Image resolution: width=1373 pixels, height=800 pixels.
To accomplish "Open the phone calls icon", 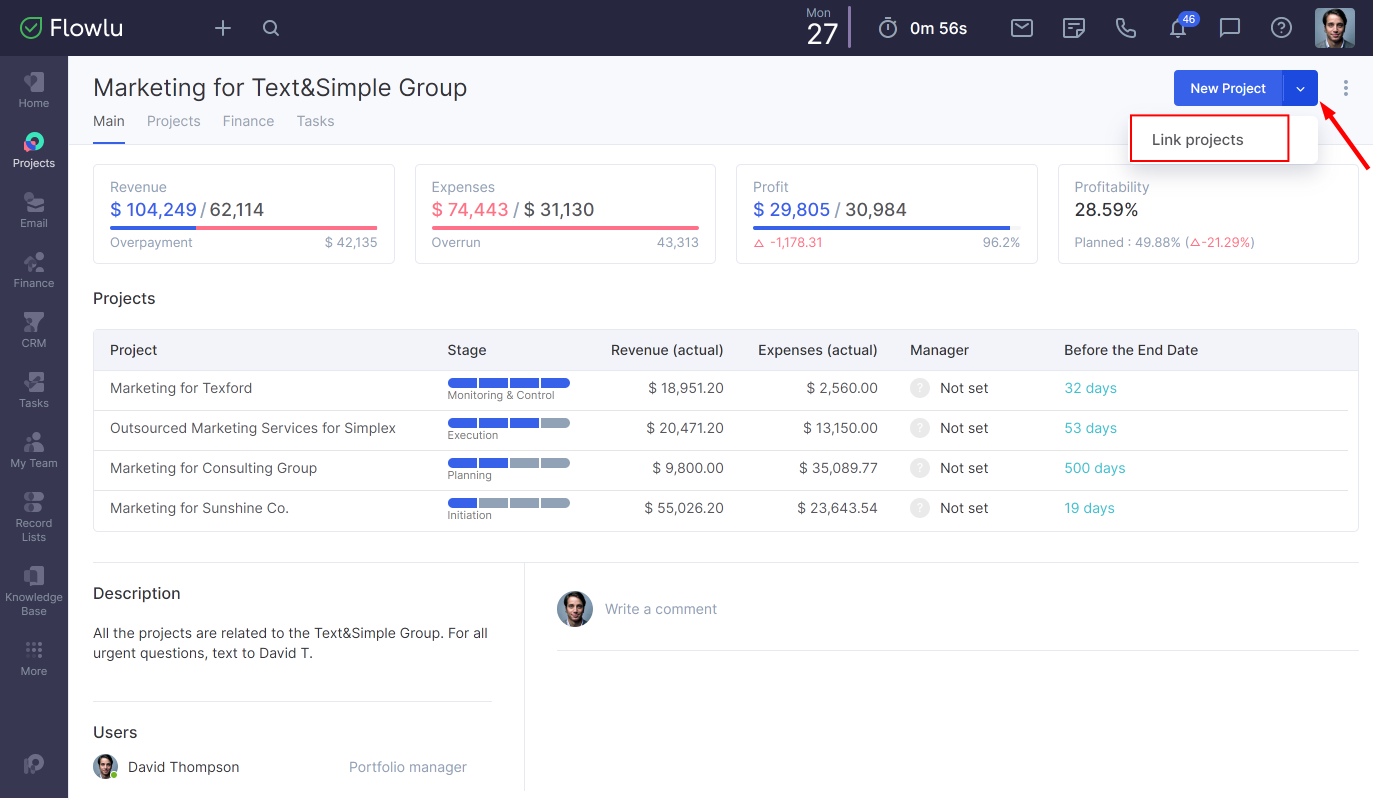I will click(1126, 28).
